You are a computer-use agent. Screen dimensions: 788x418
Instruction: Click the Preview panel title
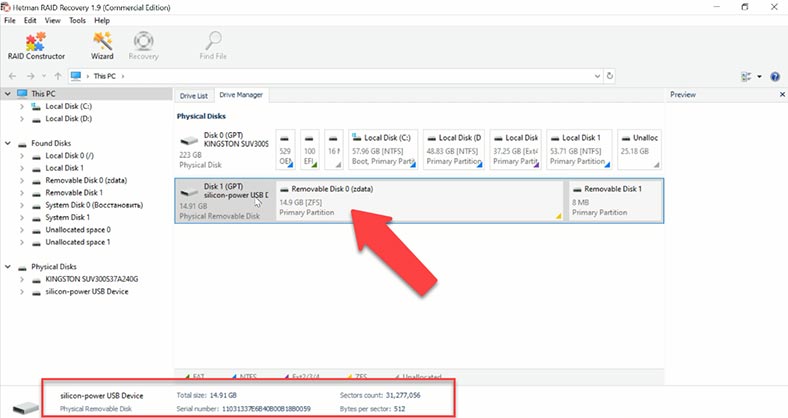pyautogui.click(x=682, y=94)
